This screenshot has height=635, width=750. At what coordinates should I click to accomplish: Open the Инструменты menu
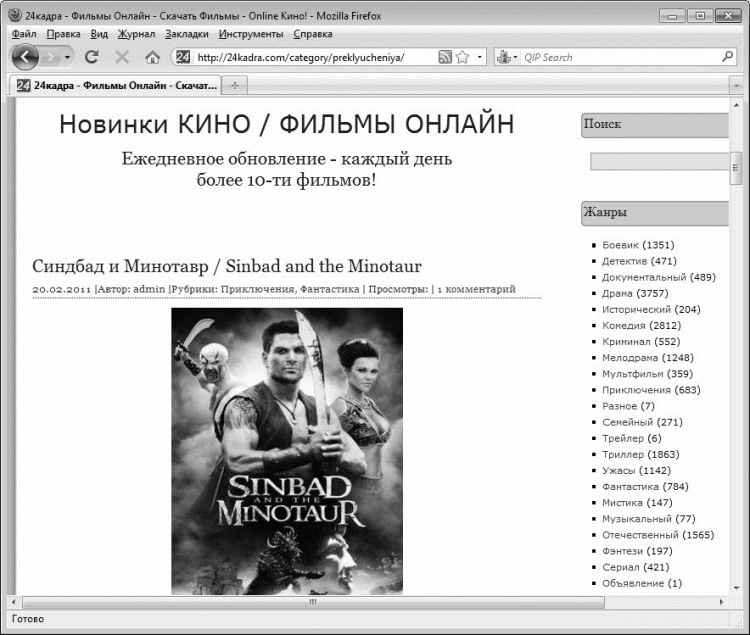click(251, 34)
